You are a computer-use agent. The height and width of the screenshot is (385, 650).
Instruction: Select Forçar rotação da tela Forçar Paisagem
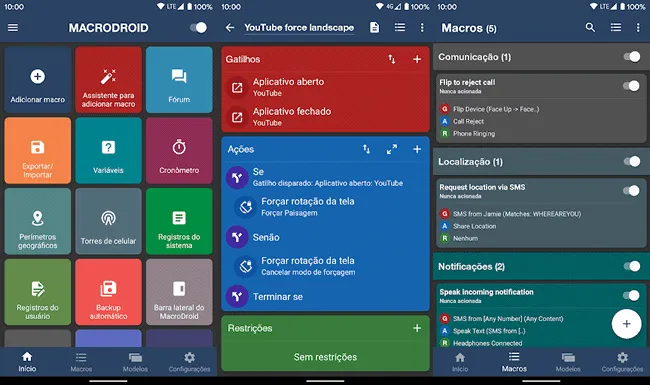[x=329, y=207]
